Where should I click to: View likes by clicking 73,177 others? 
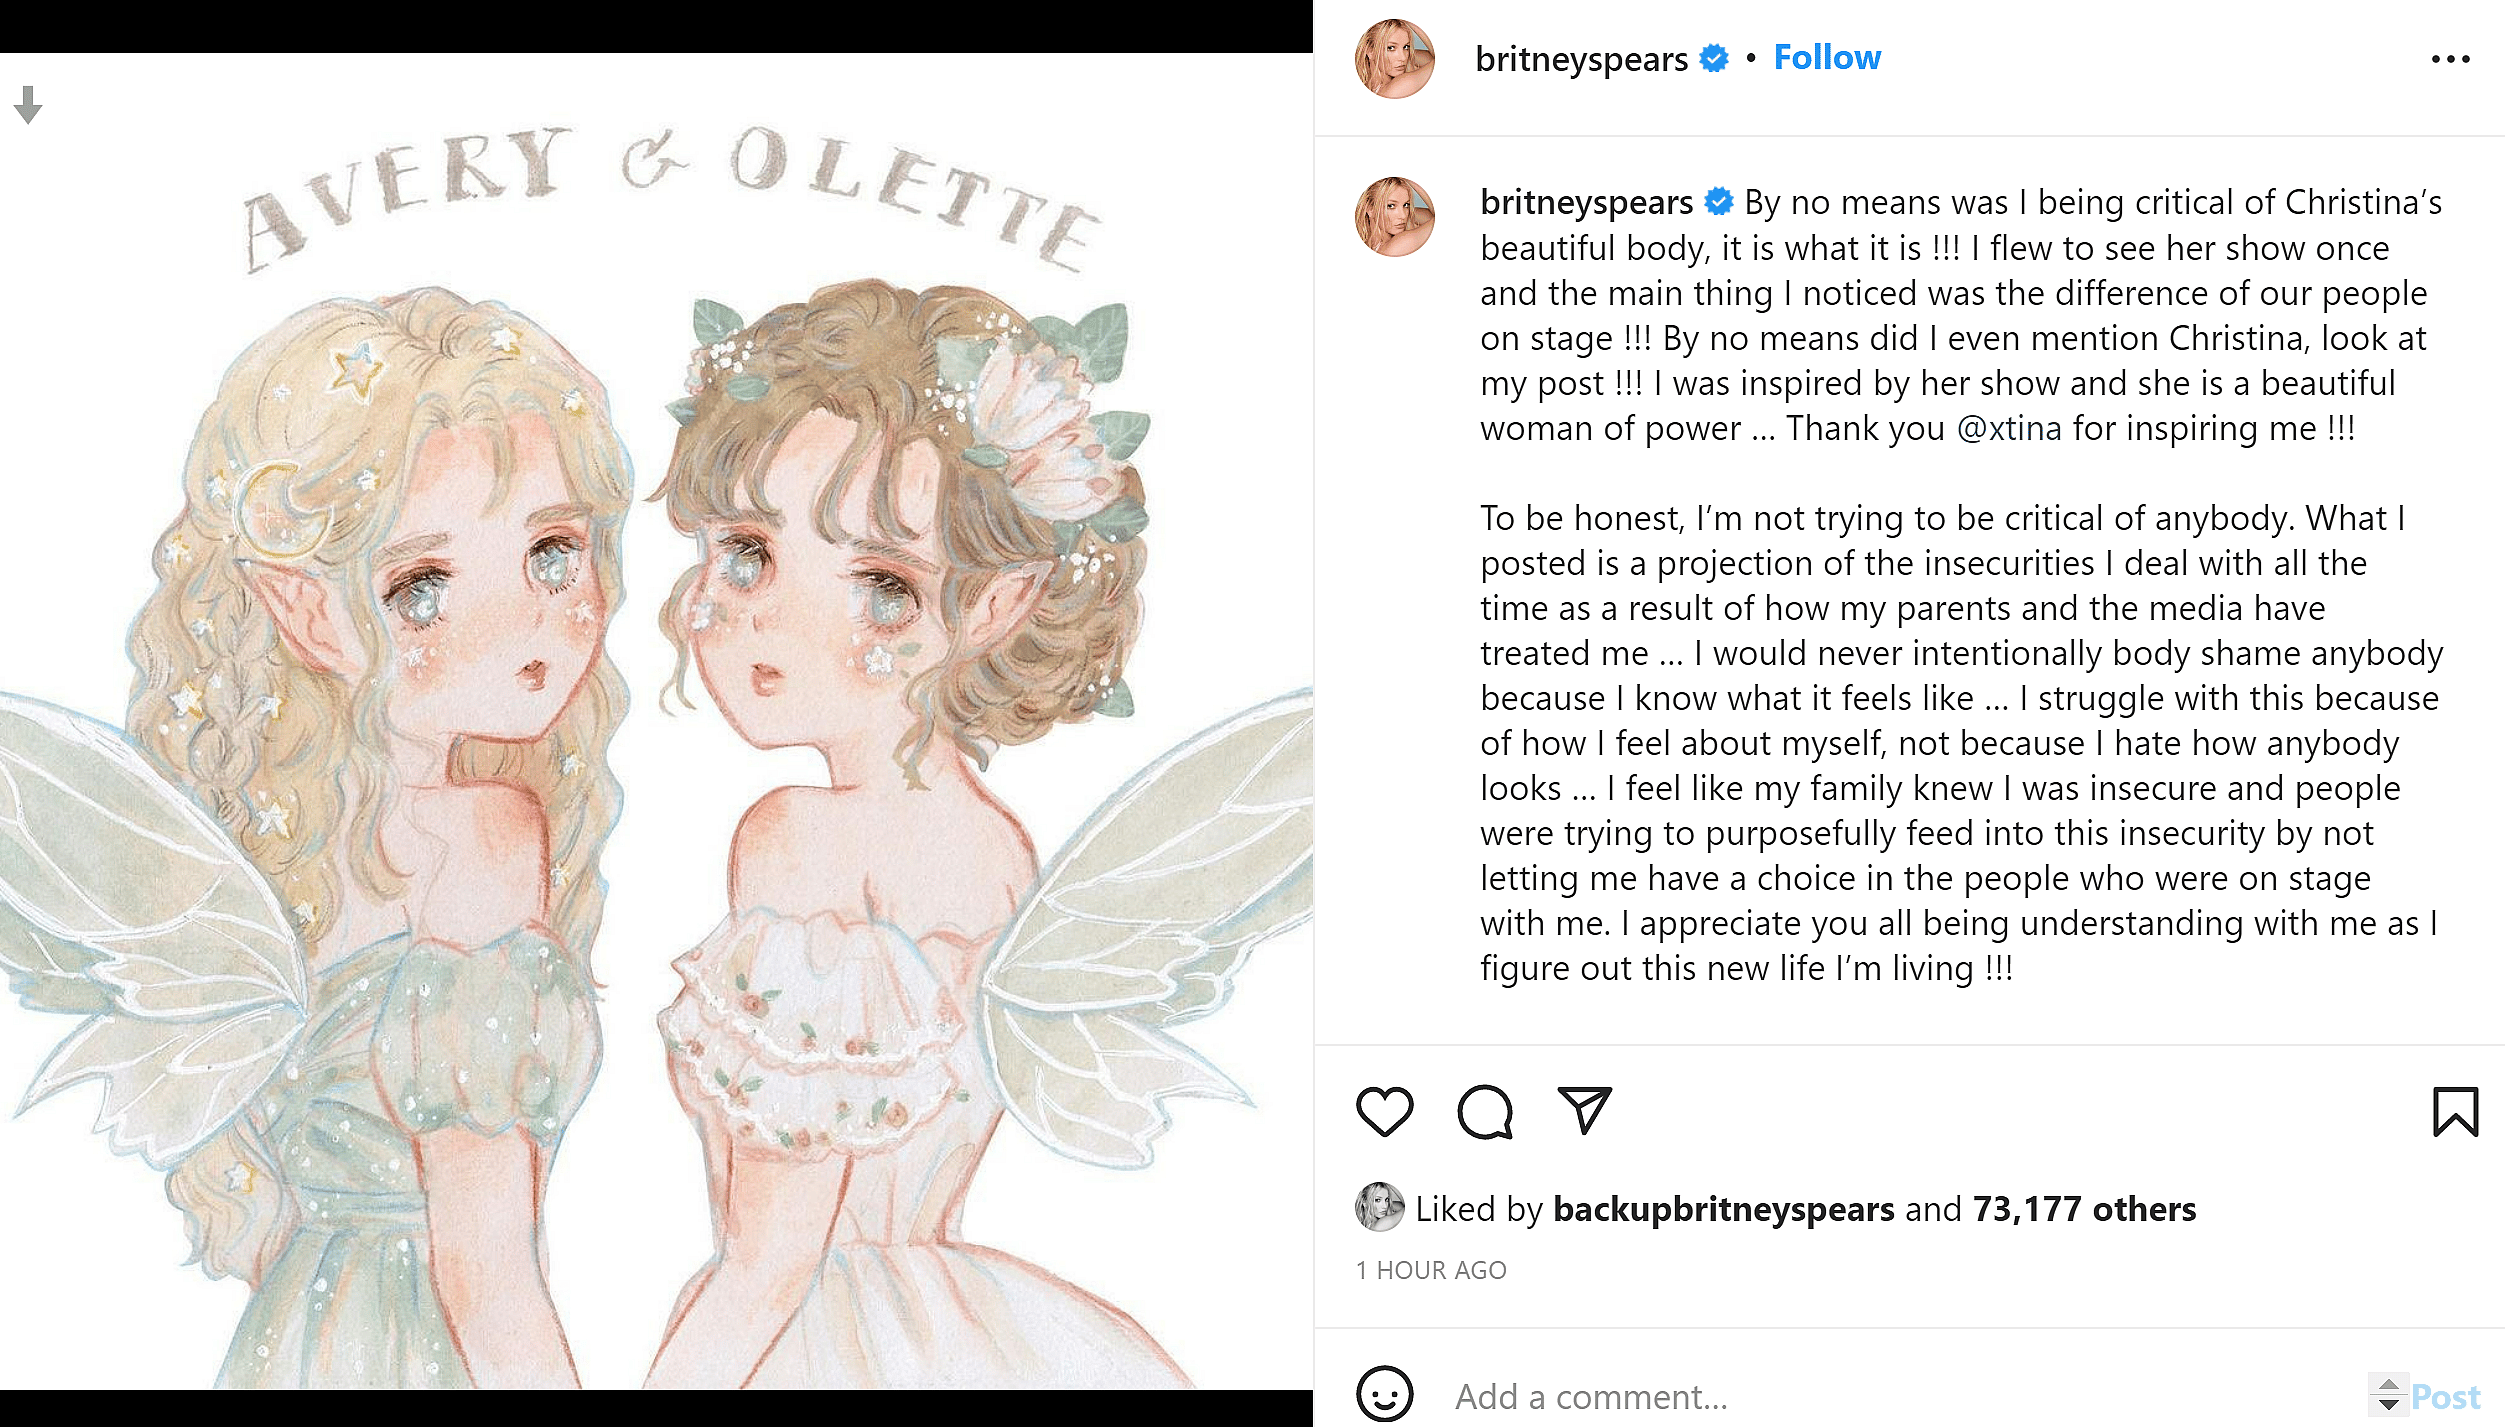click(x=2084, y=1208)
